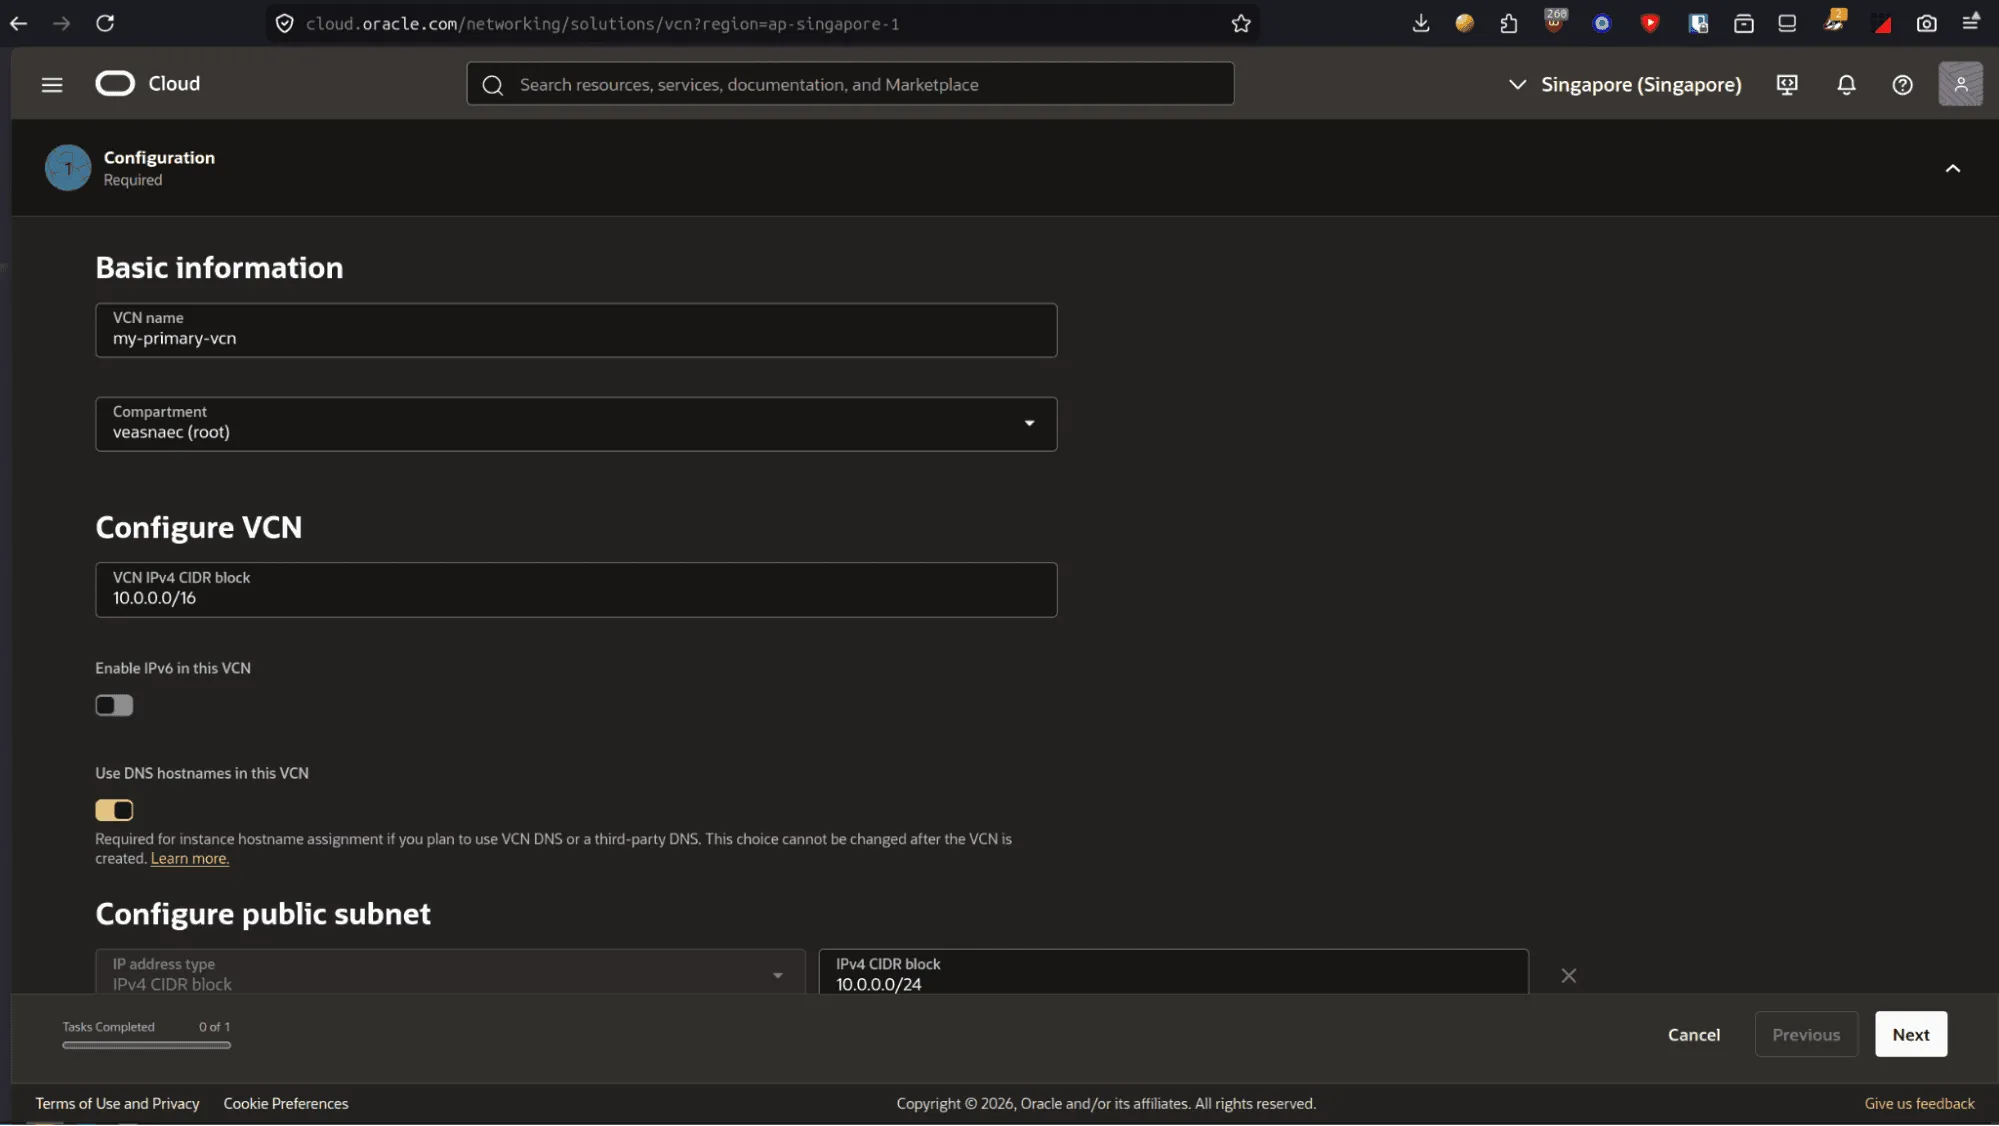The image size is (1999, 1126).
Task: Click the VCN IPv4 CIDR block field
Action: coord(576,590)
